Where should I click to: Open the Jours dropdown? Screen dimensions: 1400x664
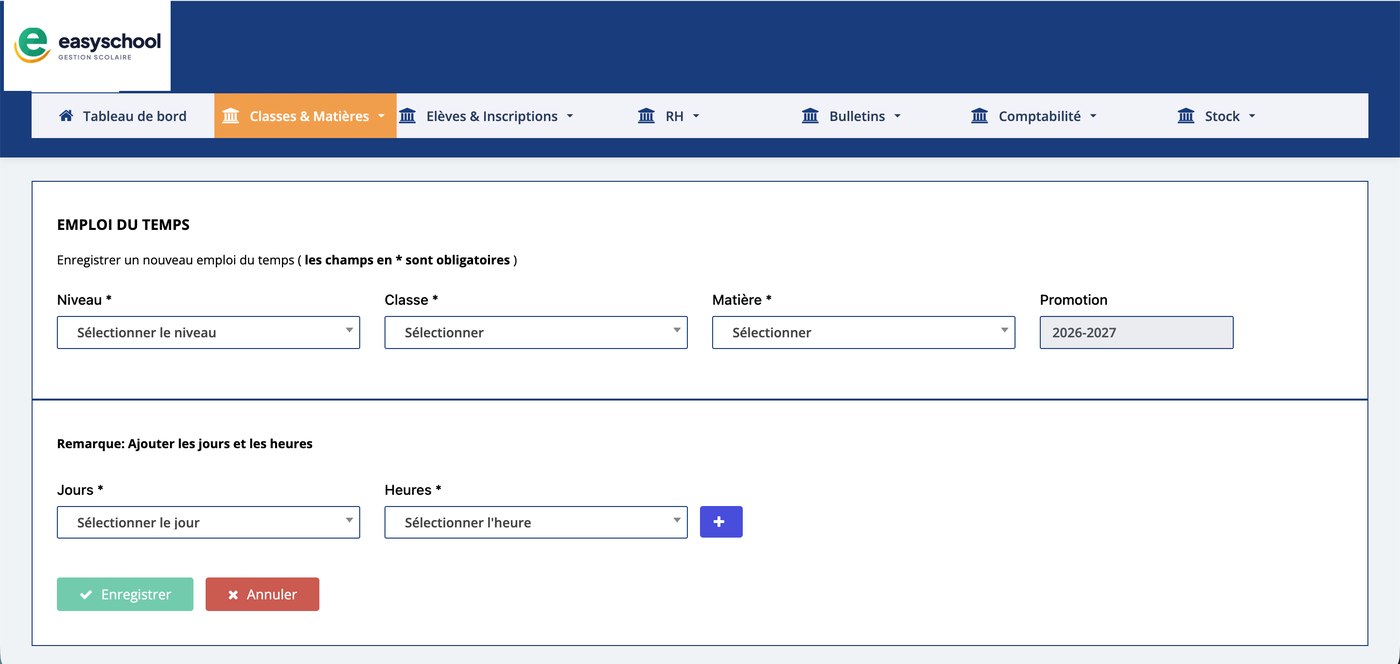tap(208, 522)
